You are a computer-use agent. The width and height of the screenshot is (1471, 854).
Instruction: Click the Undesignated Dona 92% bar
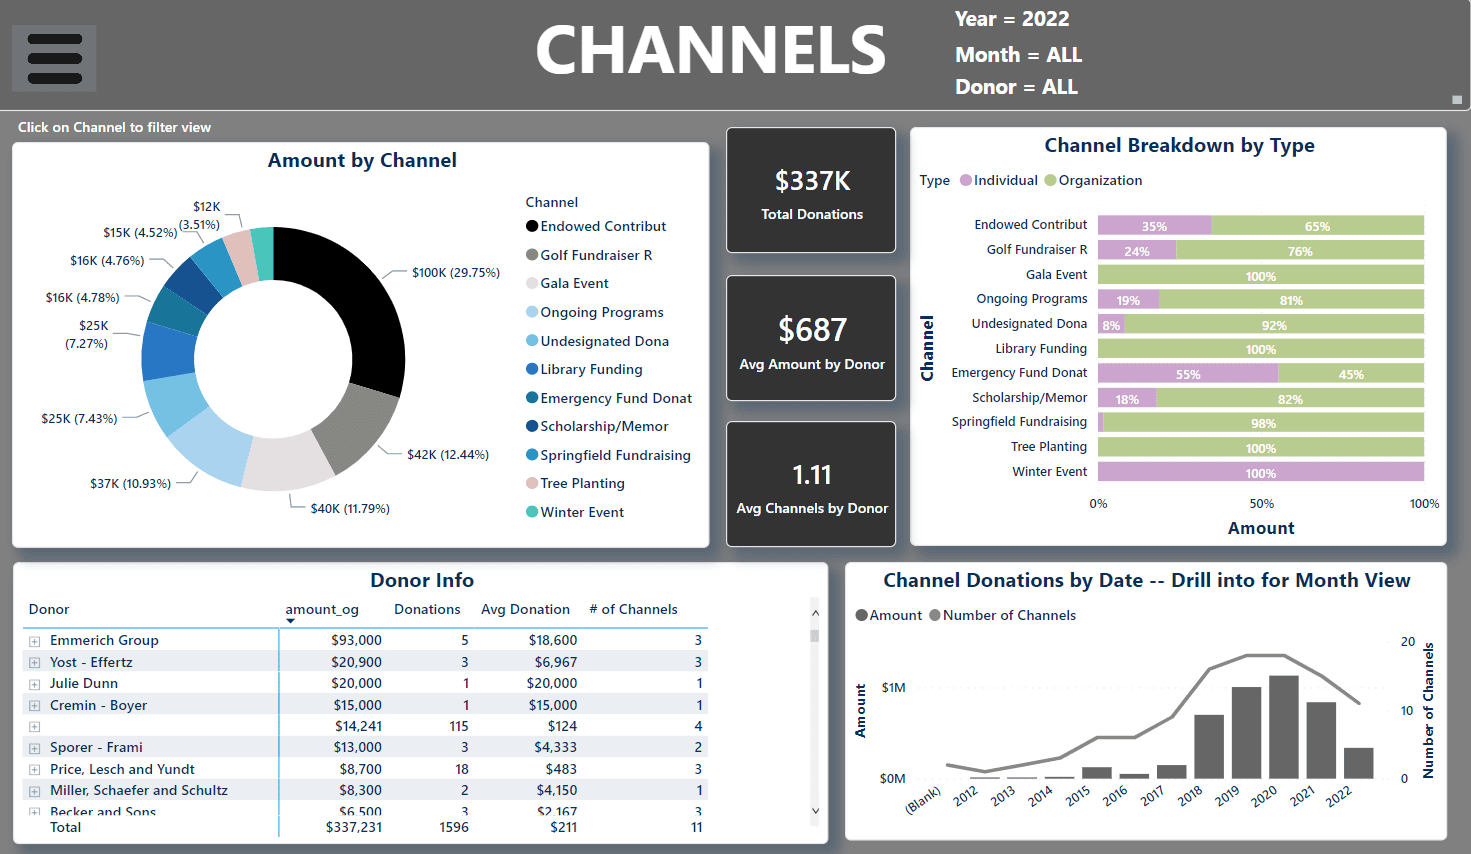tap(1274, 324)
